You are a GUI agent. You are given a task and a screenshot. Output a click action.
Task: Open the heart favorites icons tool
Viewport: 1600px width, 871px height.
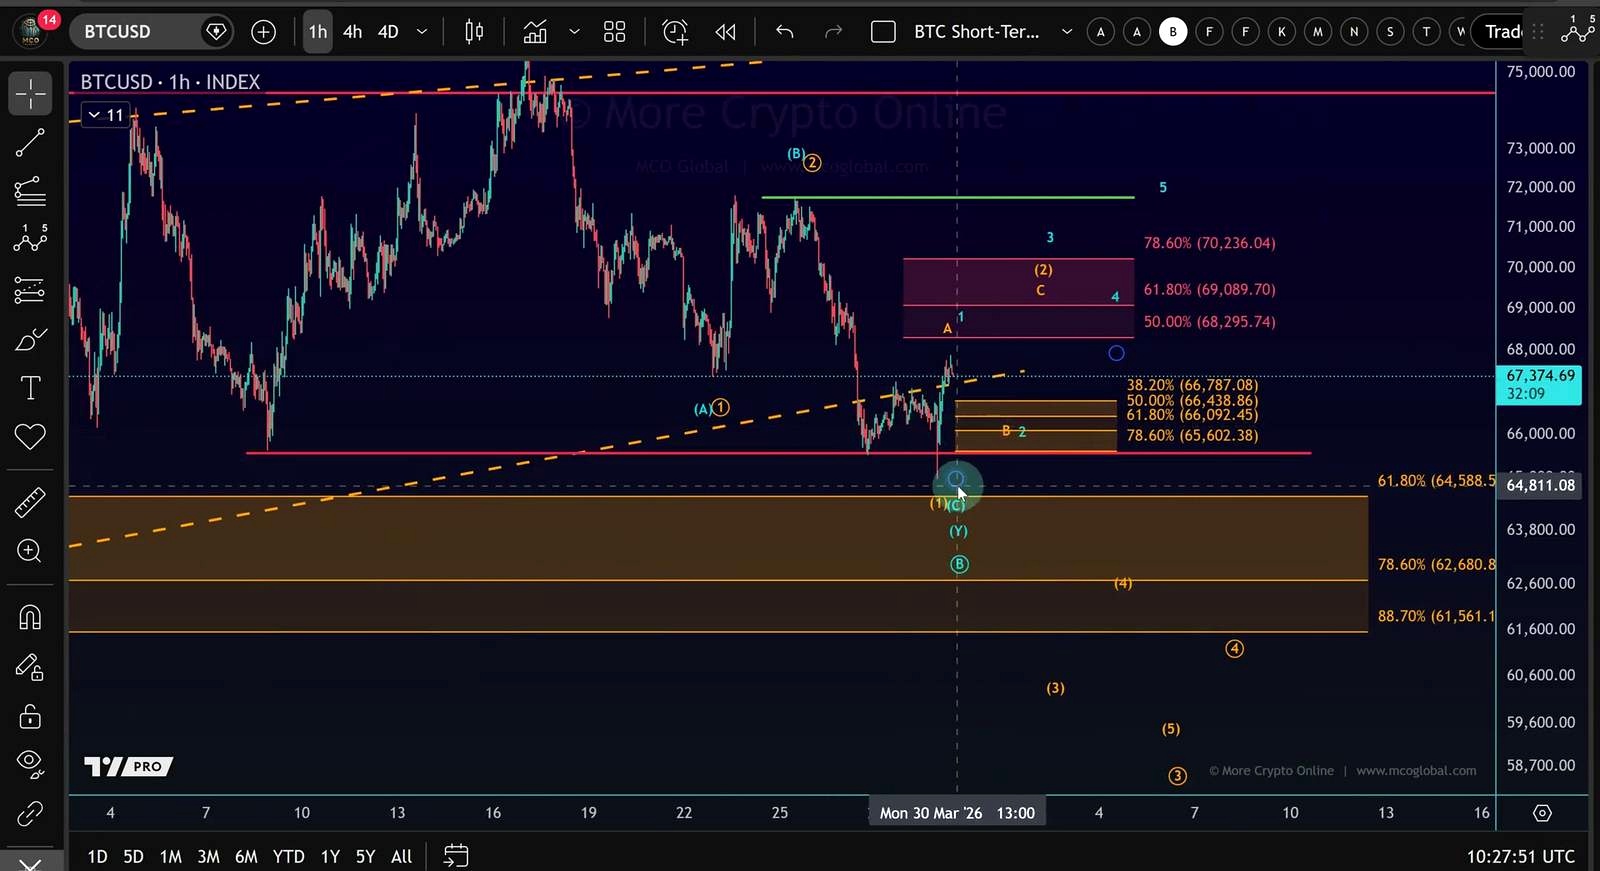[30, 437]
